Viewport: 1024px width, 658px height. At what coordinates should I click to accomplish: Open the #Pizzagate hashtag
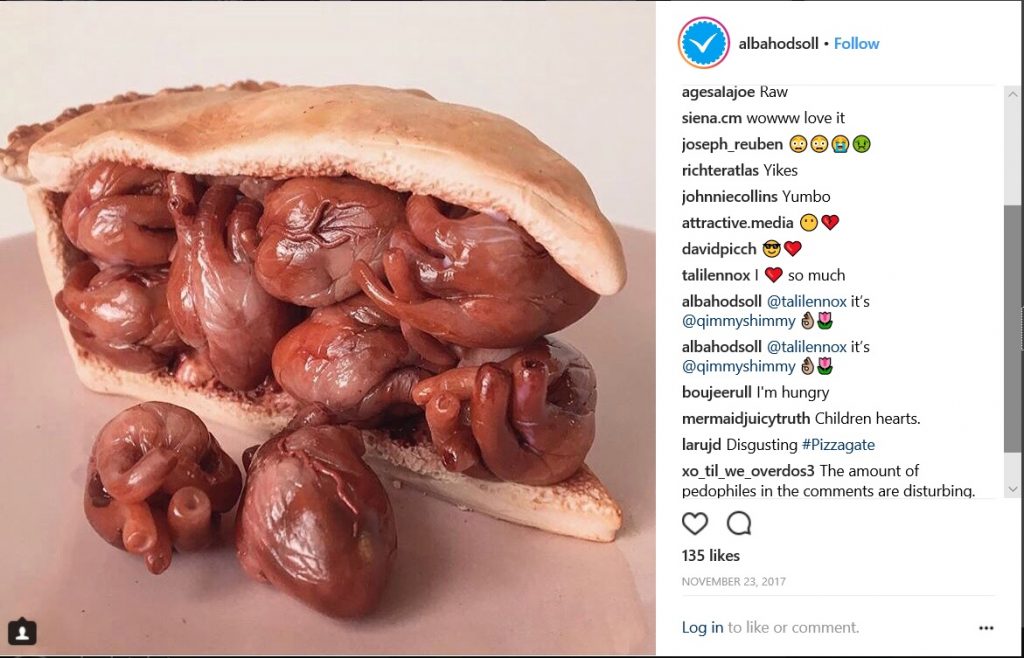coord(838,445)
